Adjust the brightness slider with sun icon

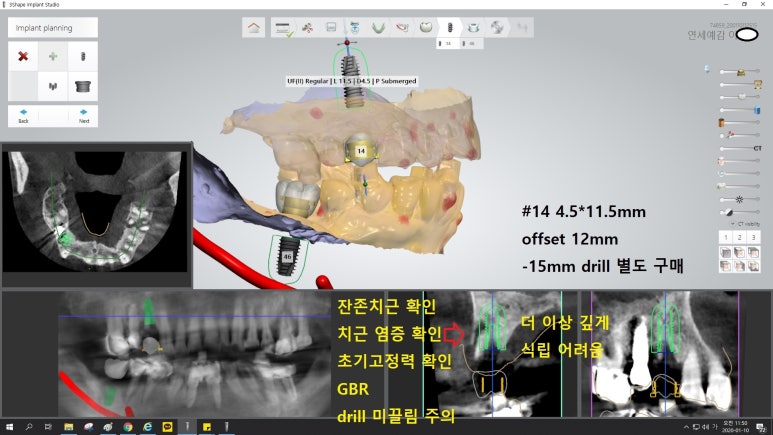[739, 200]
